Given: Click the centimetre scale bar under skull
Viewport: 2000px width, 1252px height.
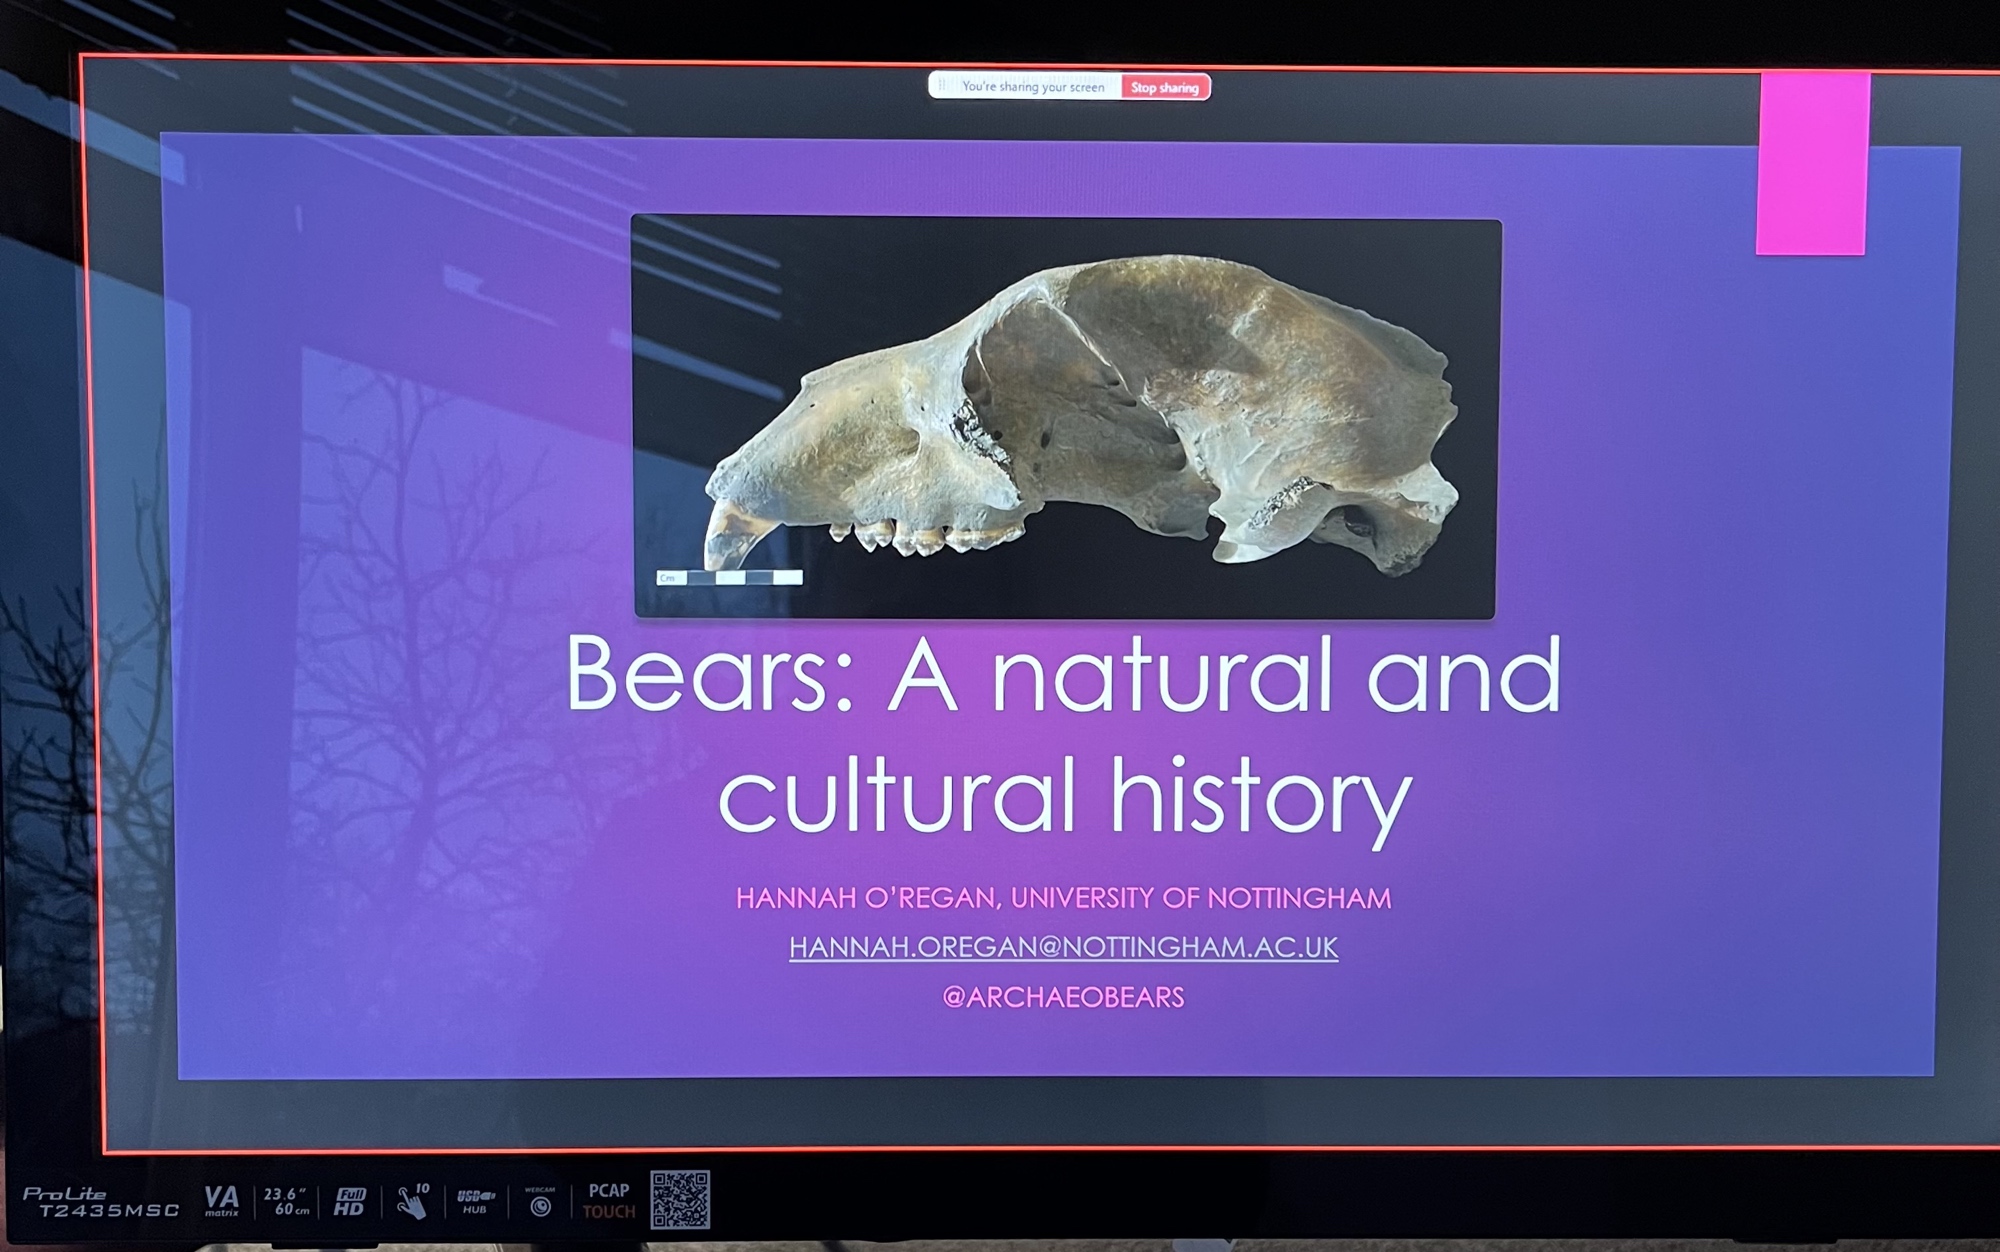Looking at the screenshot, I should click(x=730, y=577).
